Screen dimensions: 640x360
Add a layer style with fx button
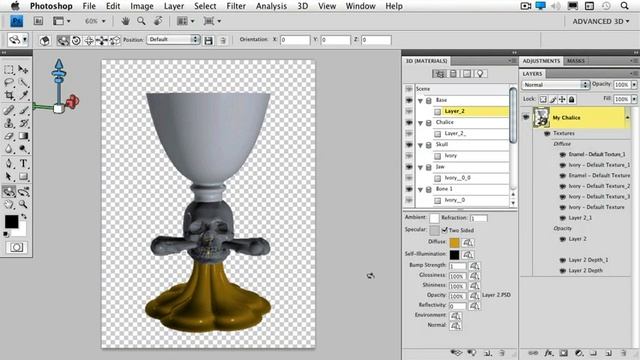[x=549, y=353]
